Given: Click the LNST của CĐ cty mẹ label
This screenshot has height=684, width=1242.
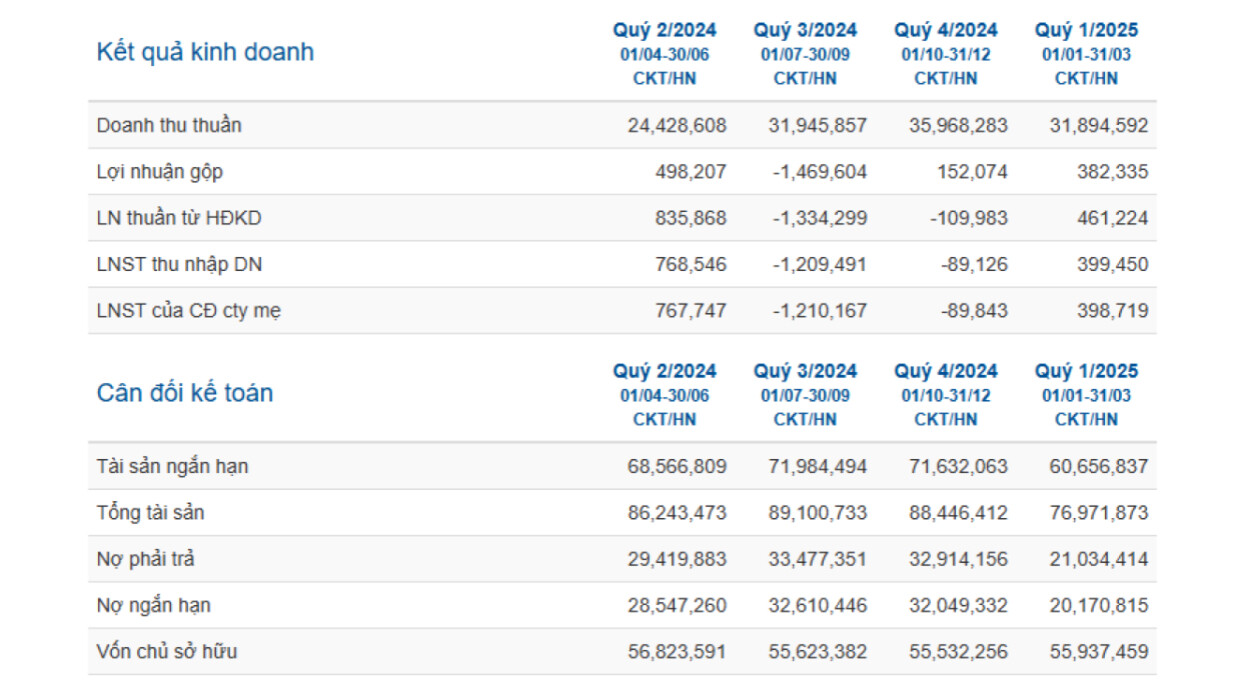Looking at the screenshot, I should click(189, 311).
